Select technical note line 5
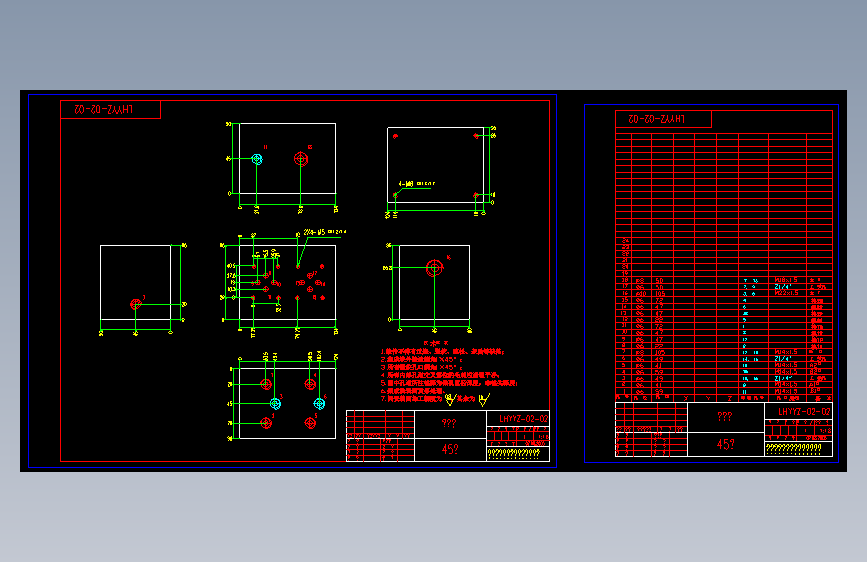This screenshot has height=562, width=867. point(449,383)
